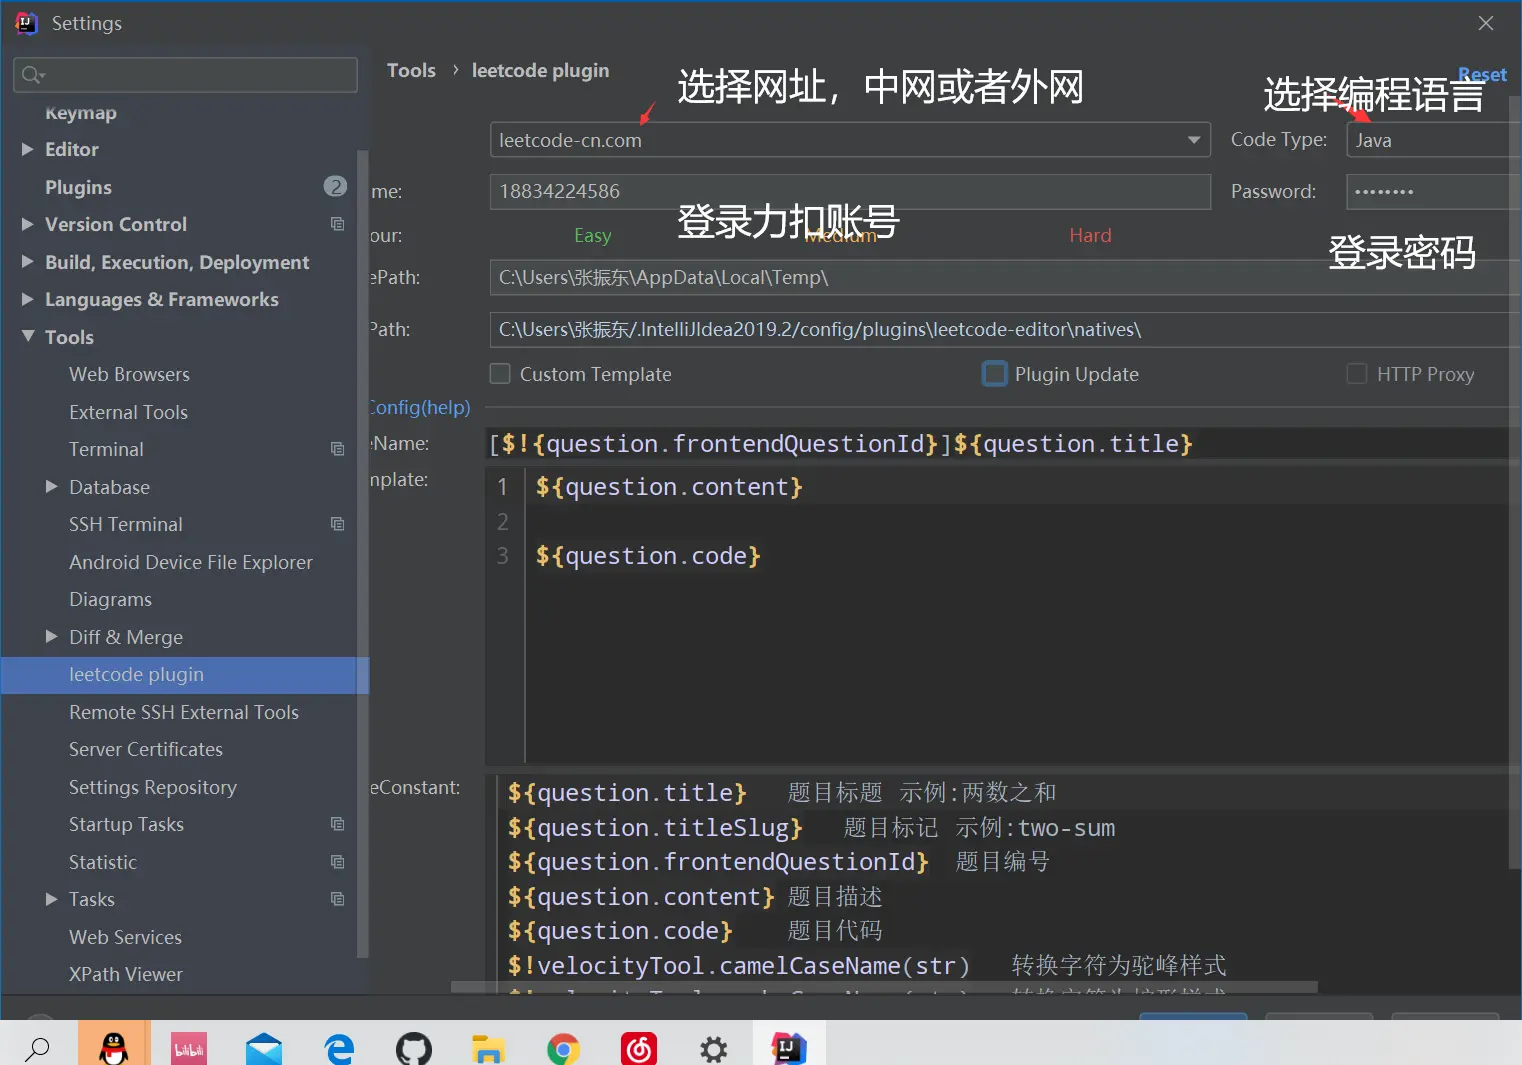This screenshot has width=1522, height=1065.
Task: Click the per-project icon beside Tasks
Action: coord(338,899)
